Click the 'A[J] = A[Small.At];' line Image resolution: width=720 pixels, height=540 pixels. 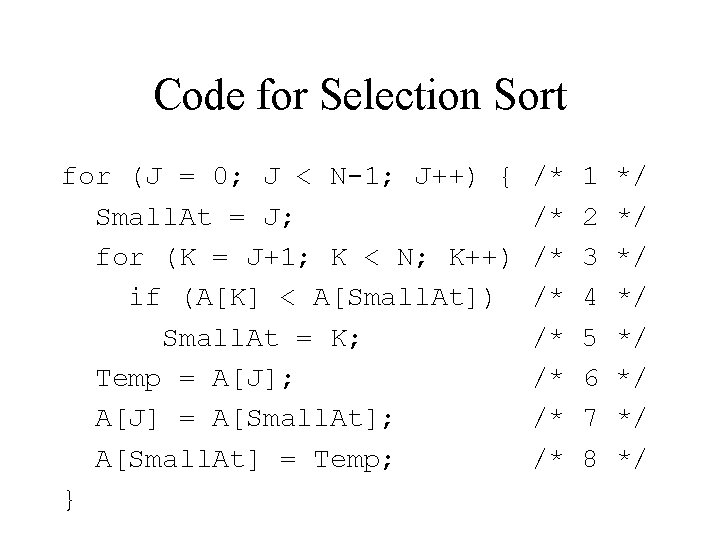244,418
